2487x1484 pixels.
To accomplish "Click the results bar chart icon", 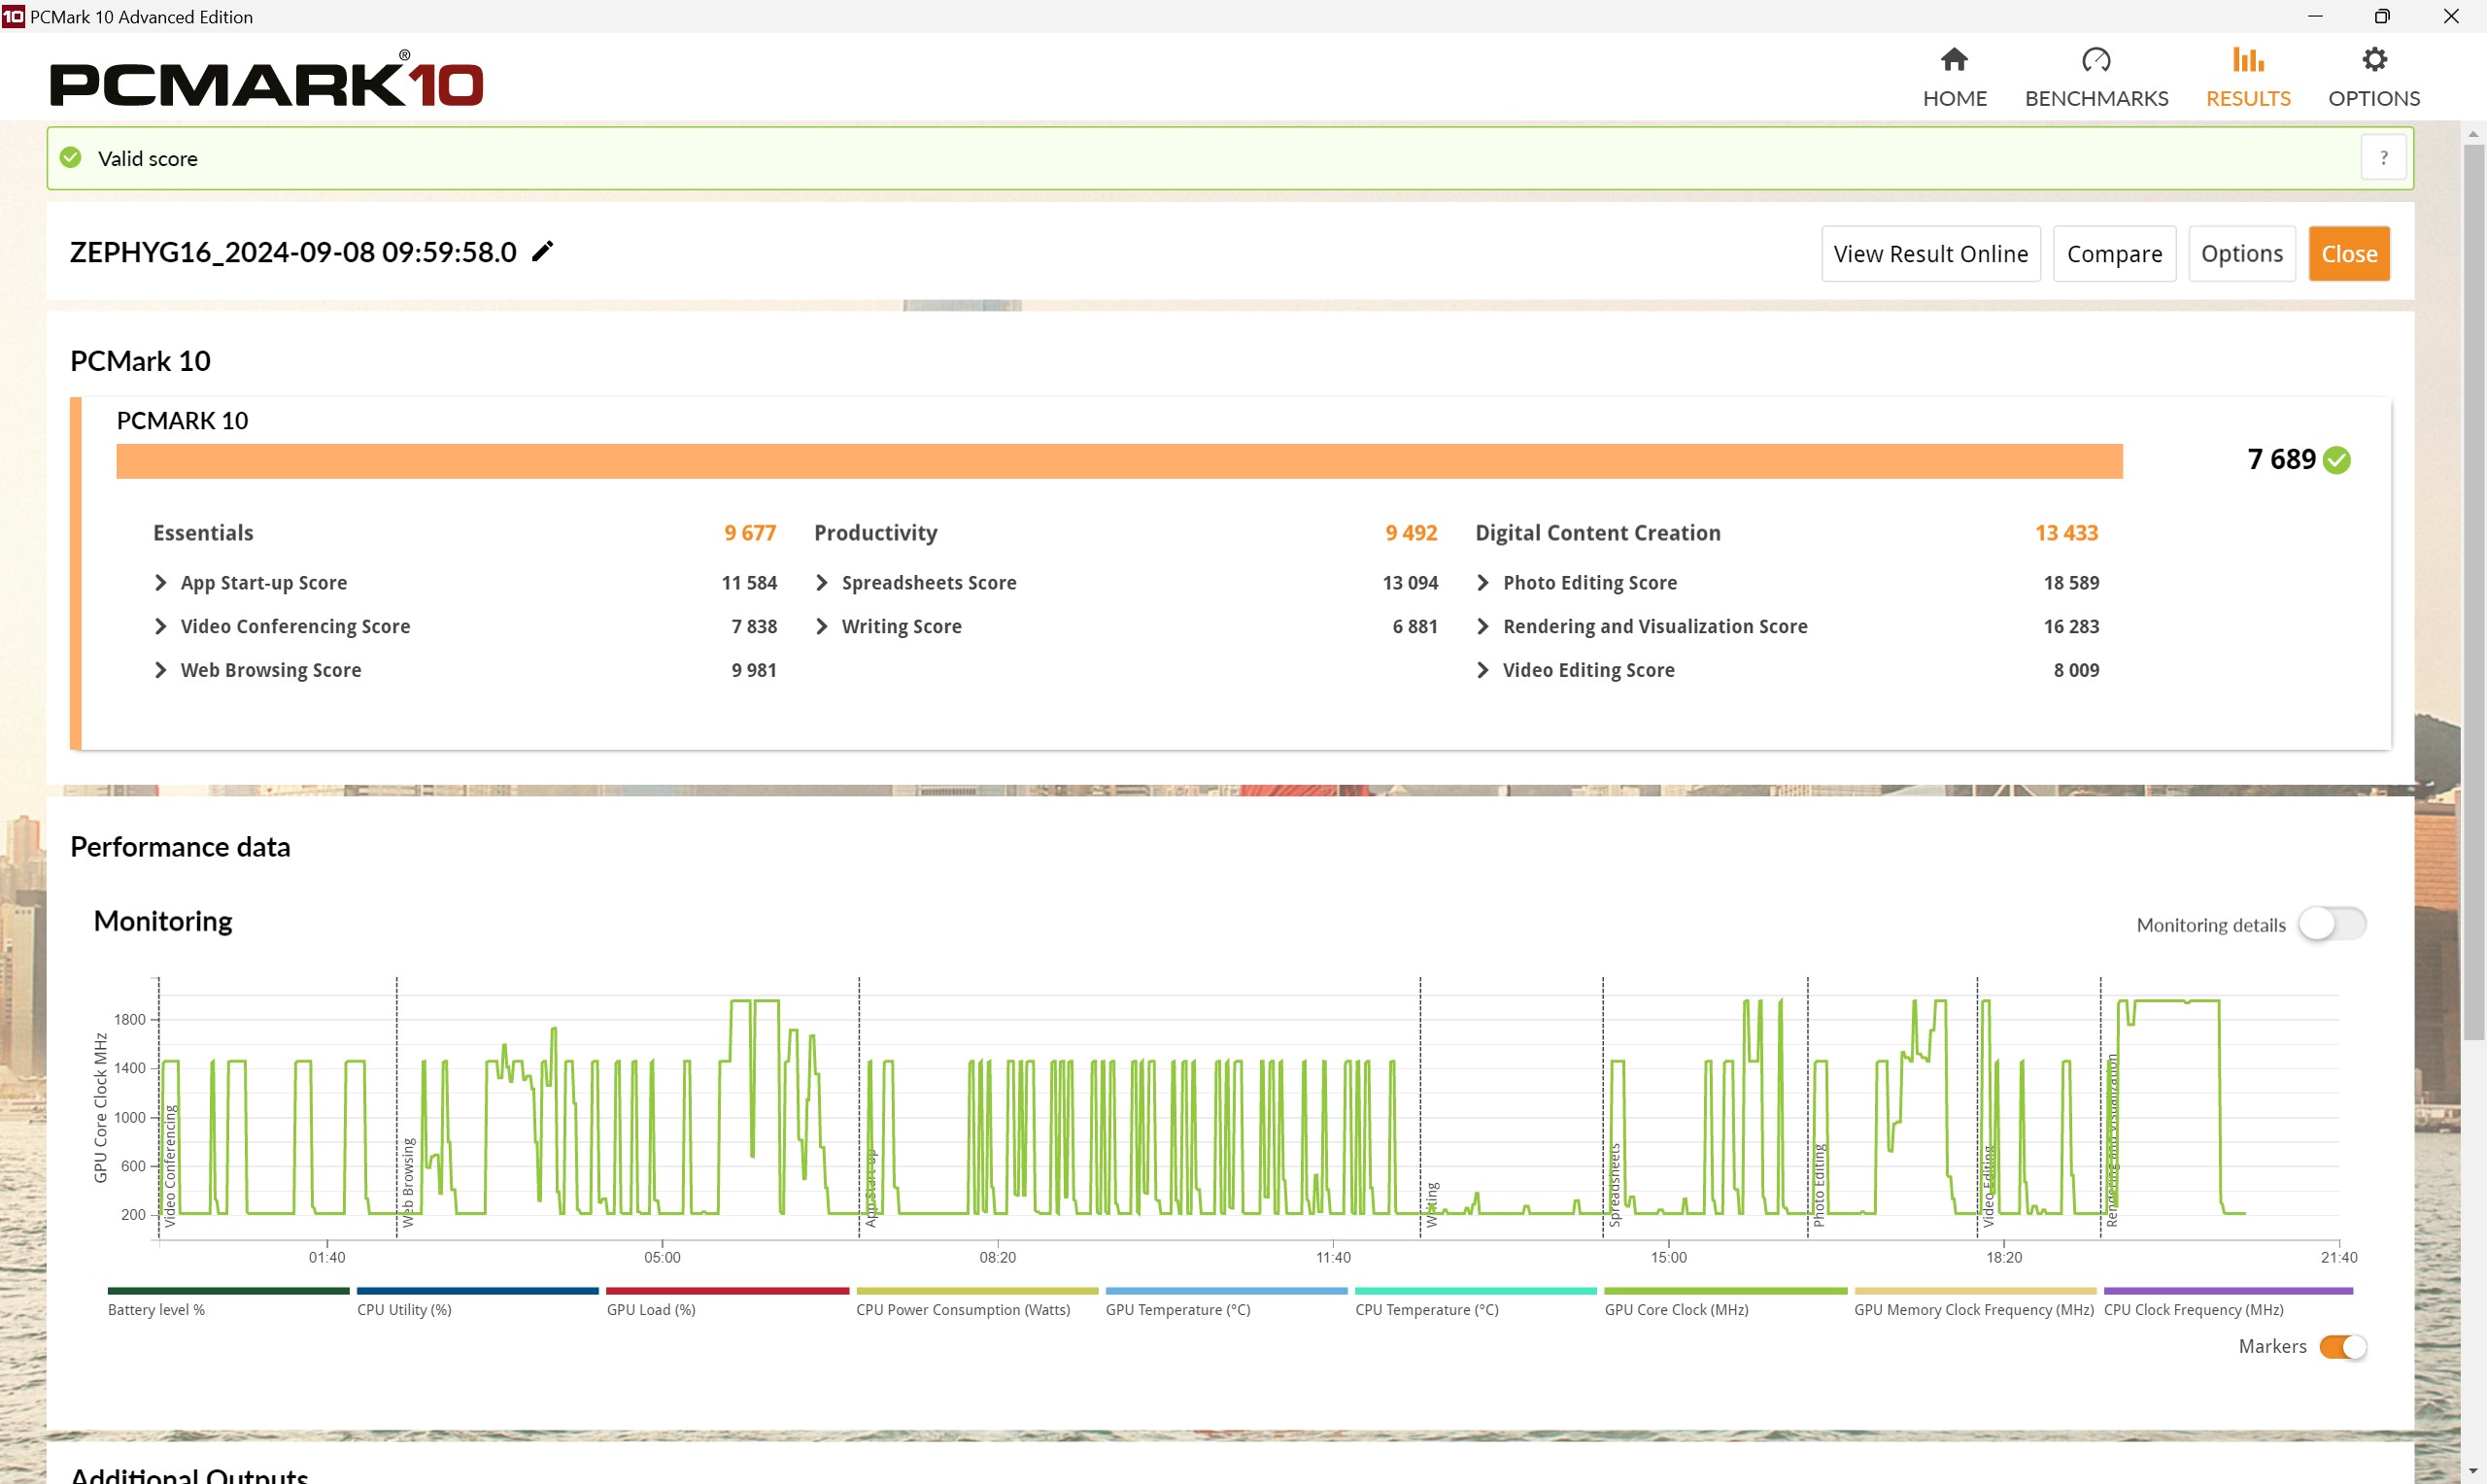I will point(2247,60).
